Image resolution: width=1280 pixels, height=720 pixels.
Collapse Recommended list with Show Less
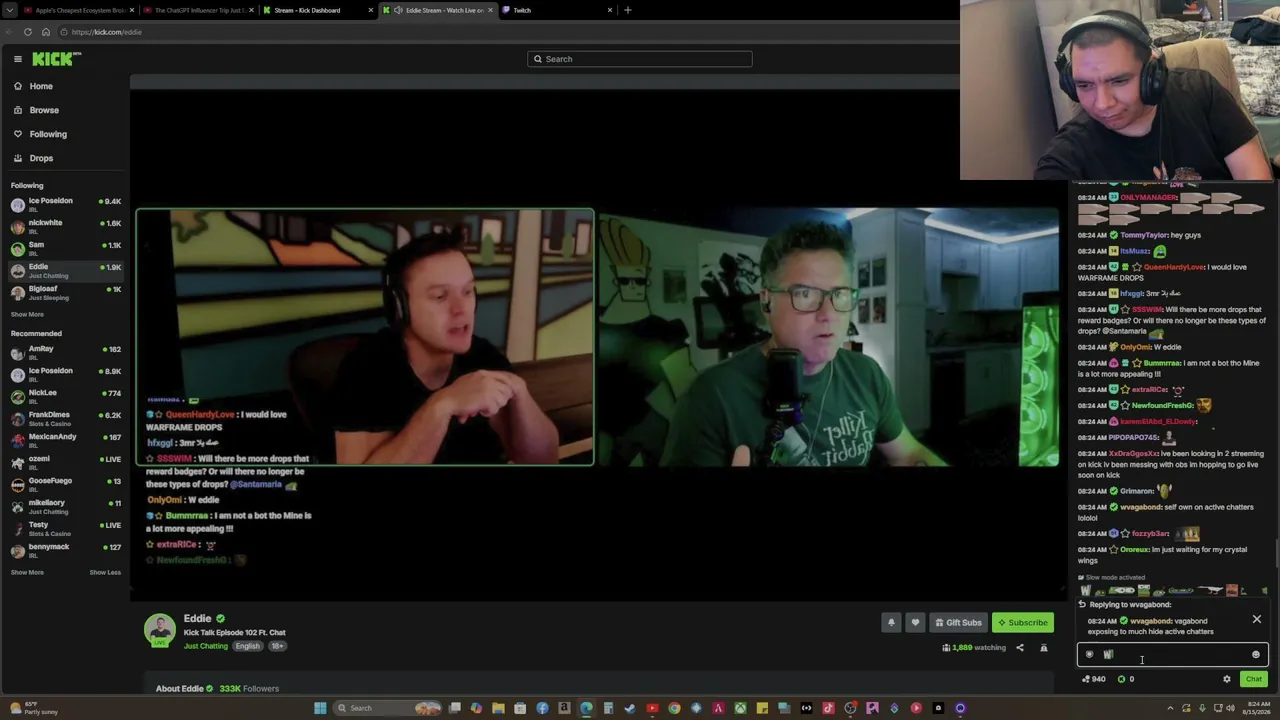click(105, 572)
